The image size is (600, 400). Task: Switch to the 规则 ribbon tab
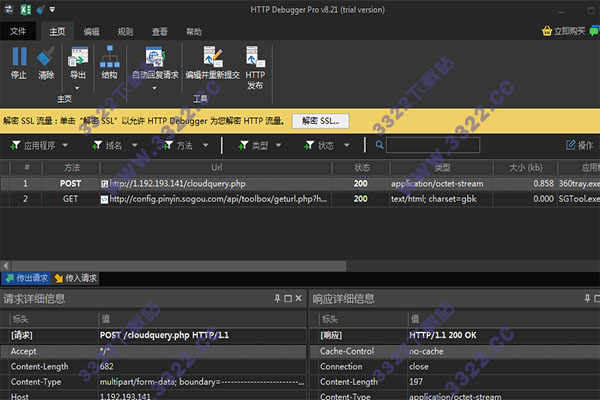126,32
